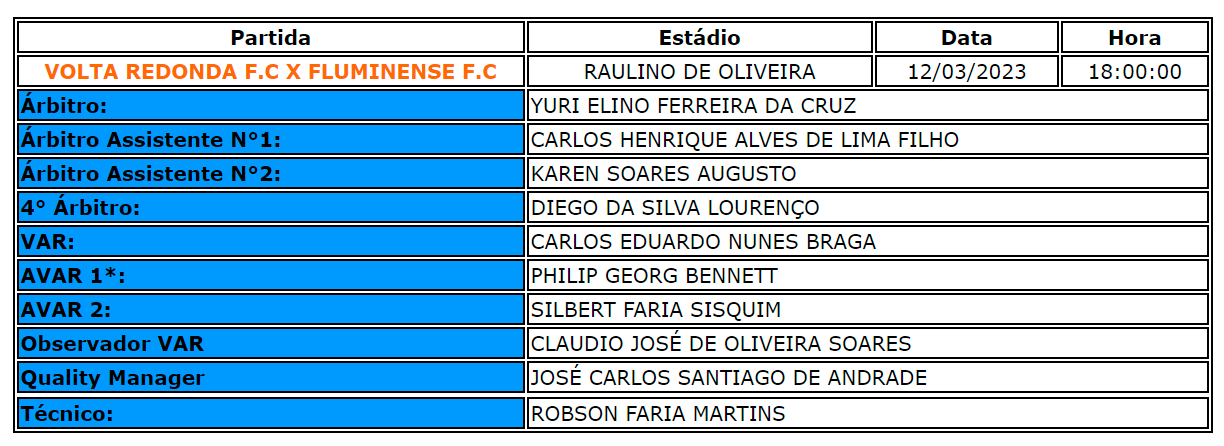Click the name Philip Georg Bennett

(654, 276)
